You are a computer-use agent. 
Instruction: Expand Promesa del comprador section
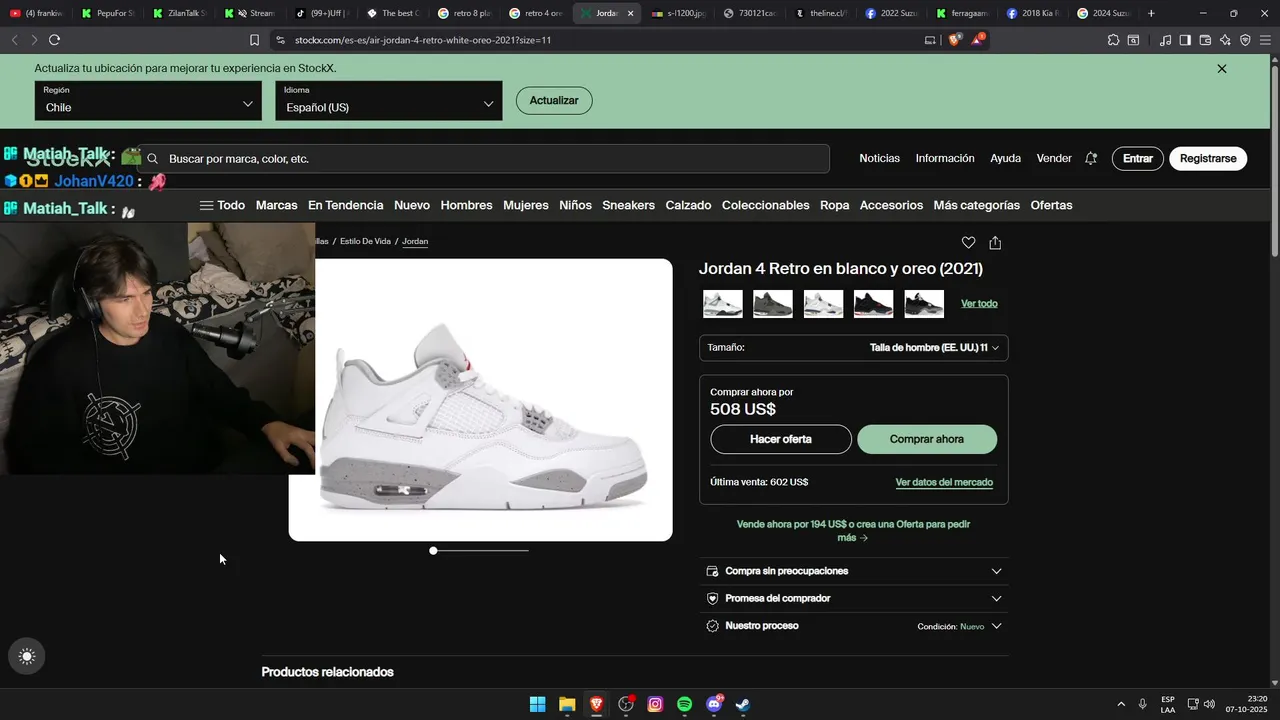[853, 598]
